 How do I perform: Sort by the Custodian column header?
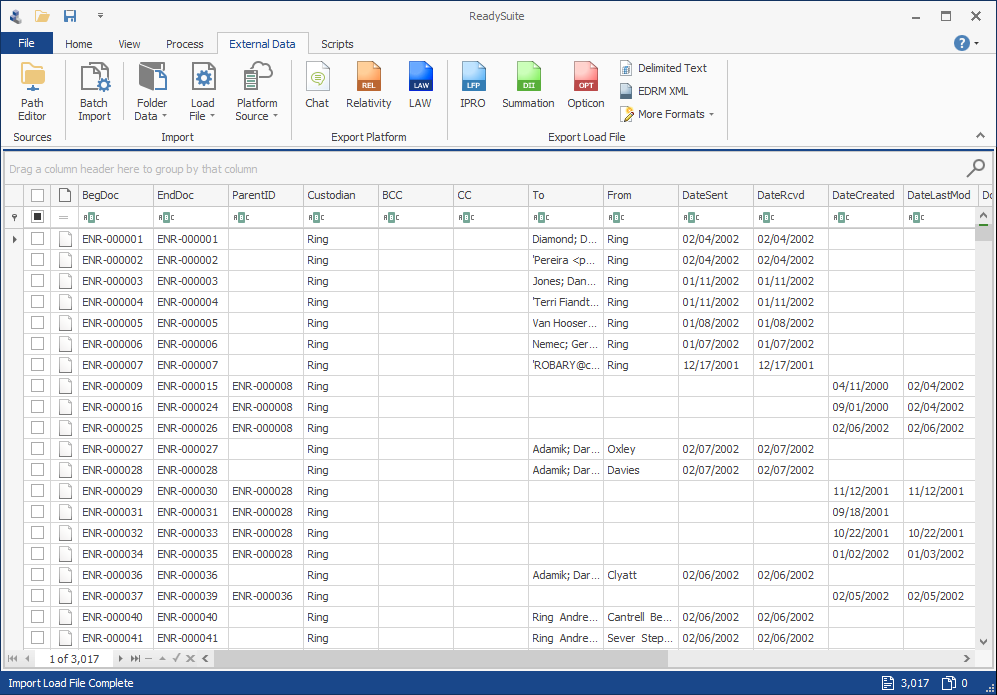(341, 195)
